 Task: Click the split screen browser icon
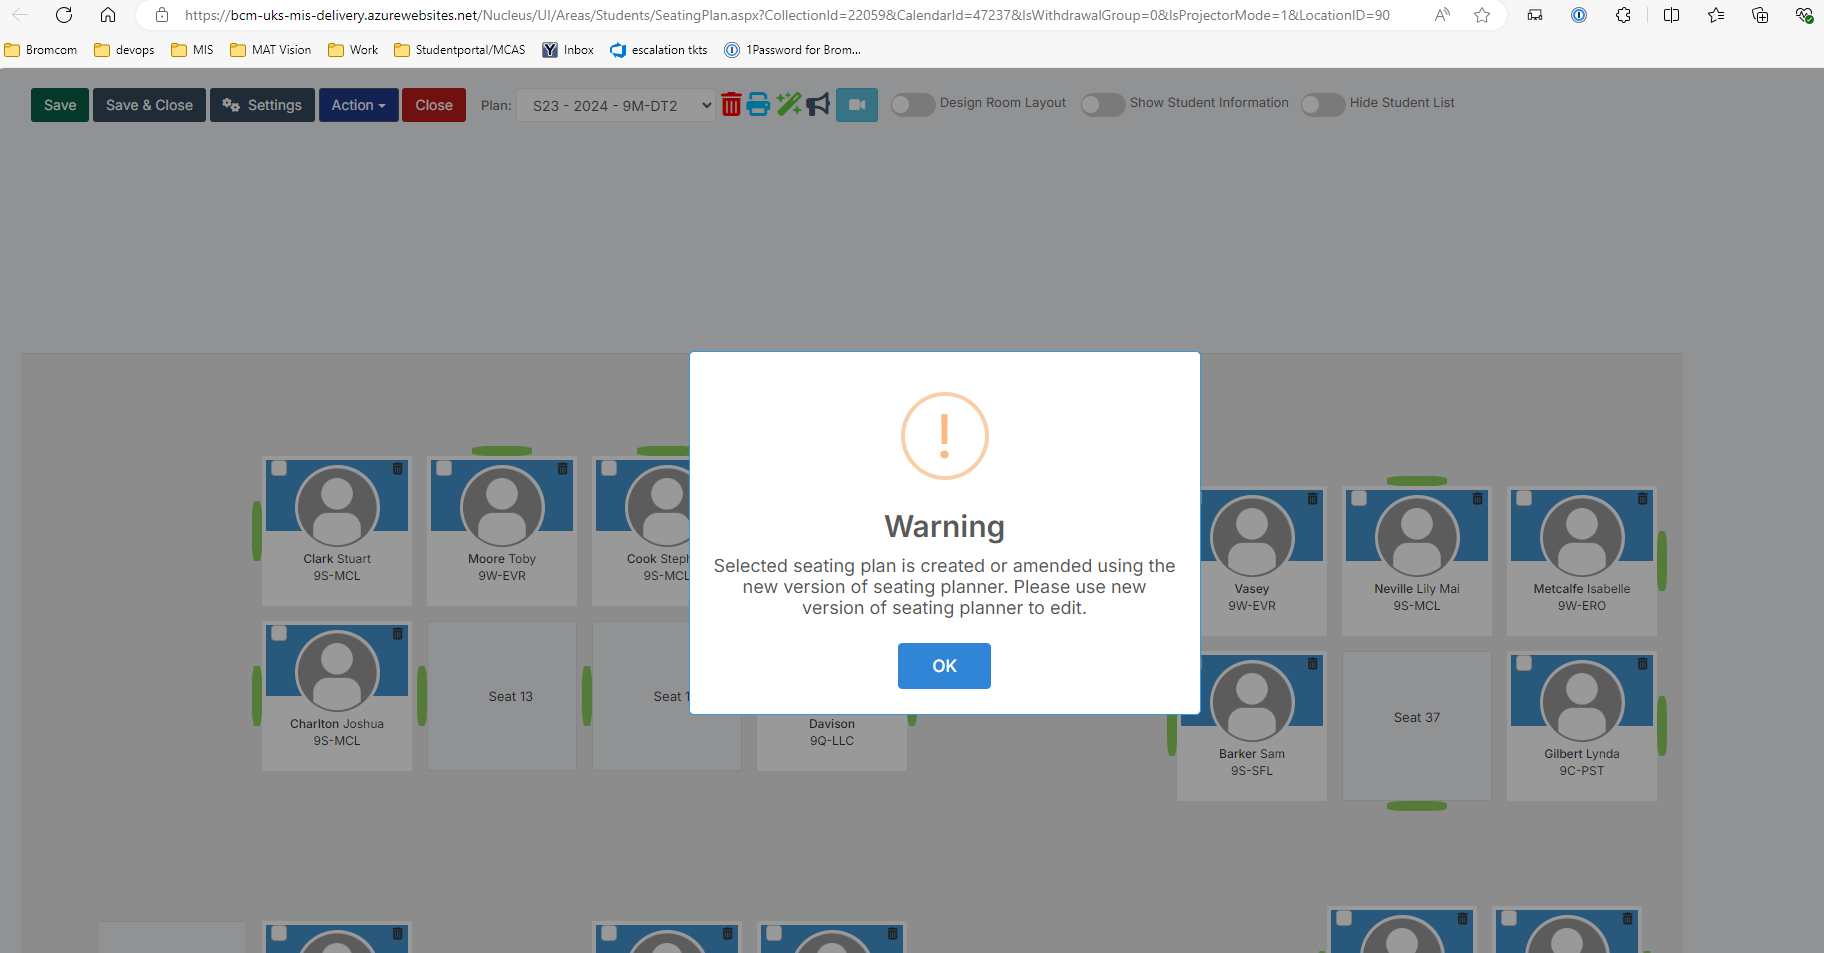(1671, 15)
